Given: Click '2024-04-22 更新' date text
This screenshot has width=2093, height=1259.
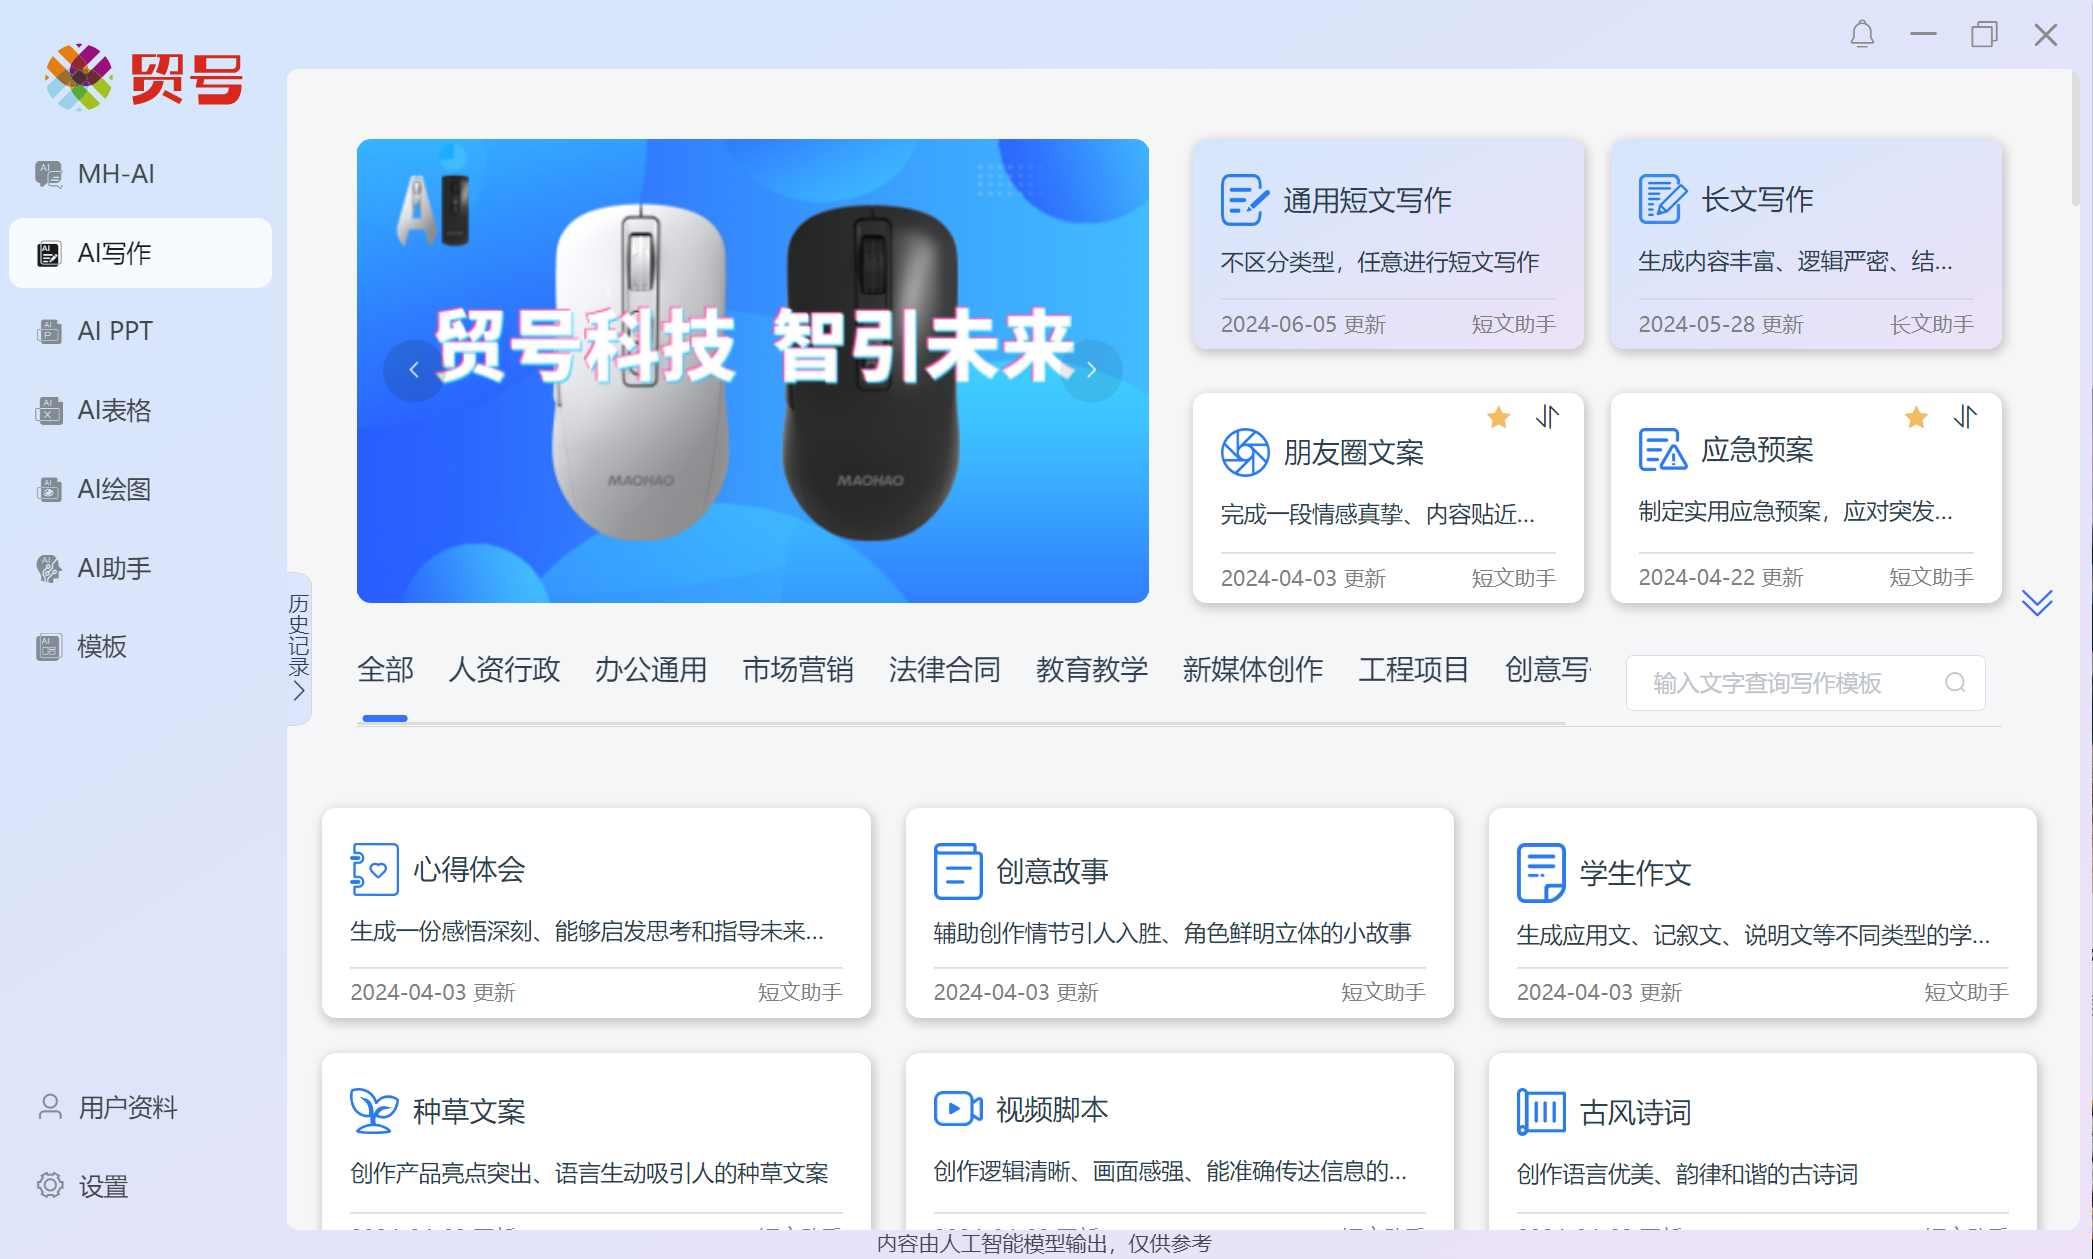Looking at the screenshot, I should pos(1720,578).
